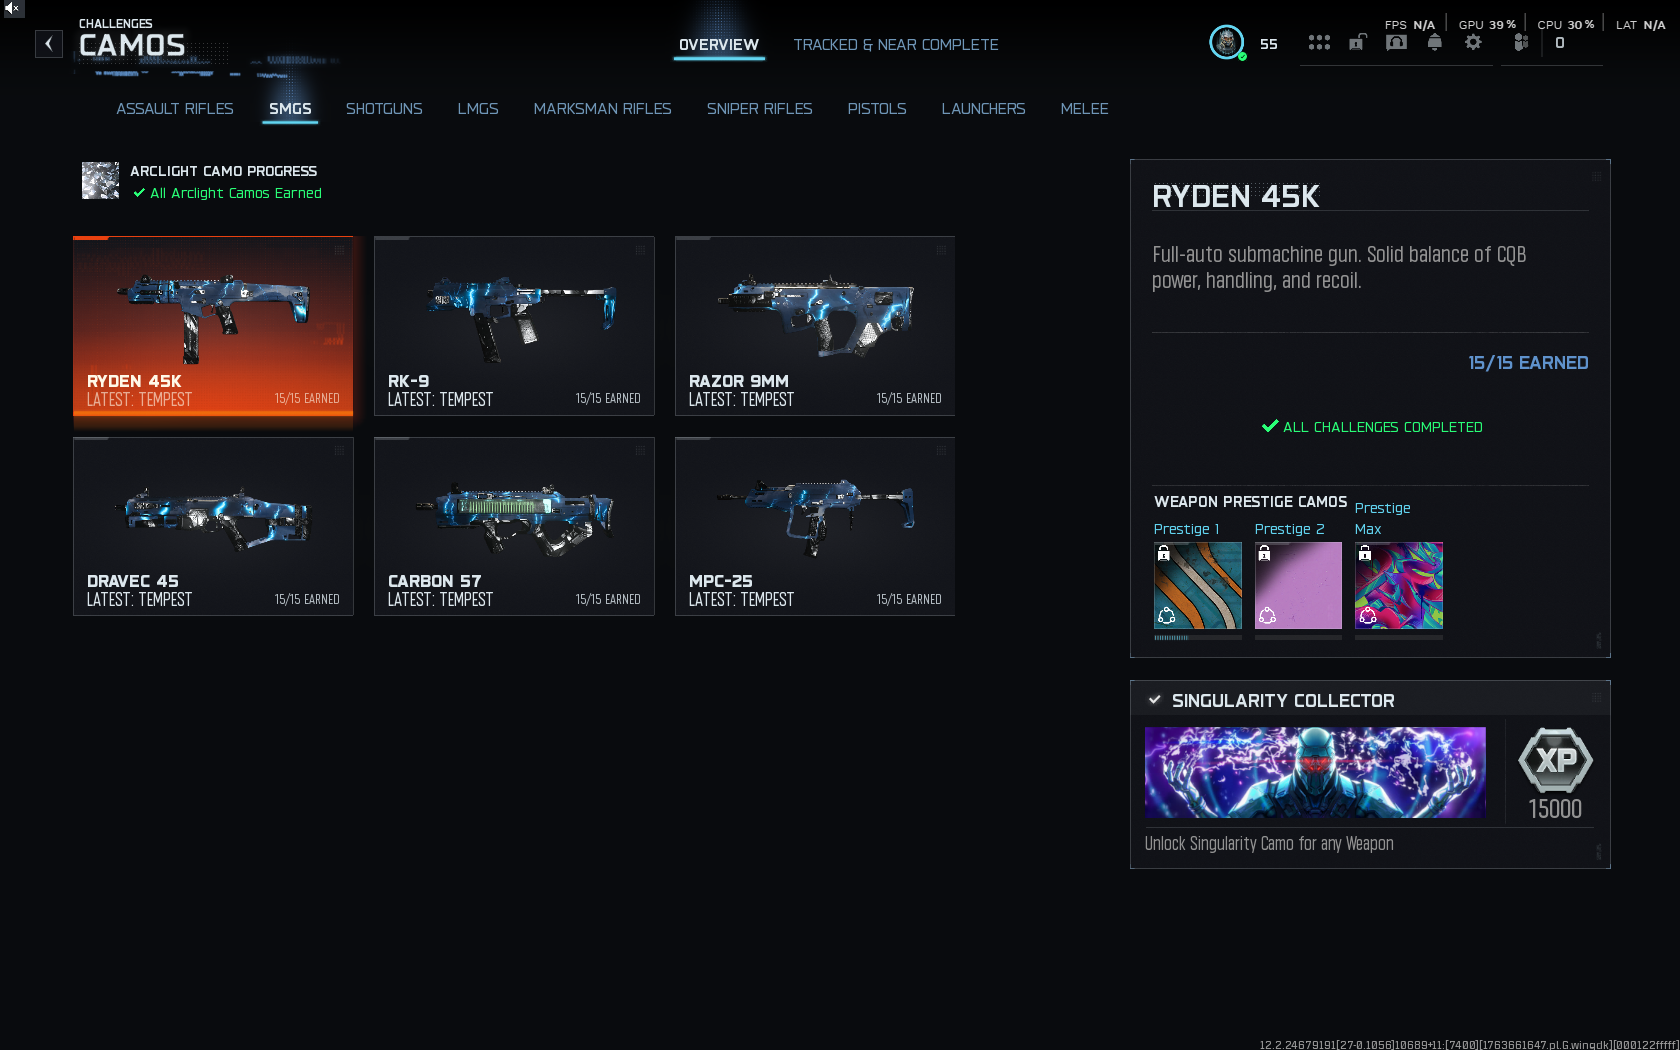
Task: Click the GPU 39% readout
Action: 1487,25
